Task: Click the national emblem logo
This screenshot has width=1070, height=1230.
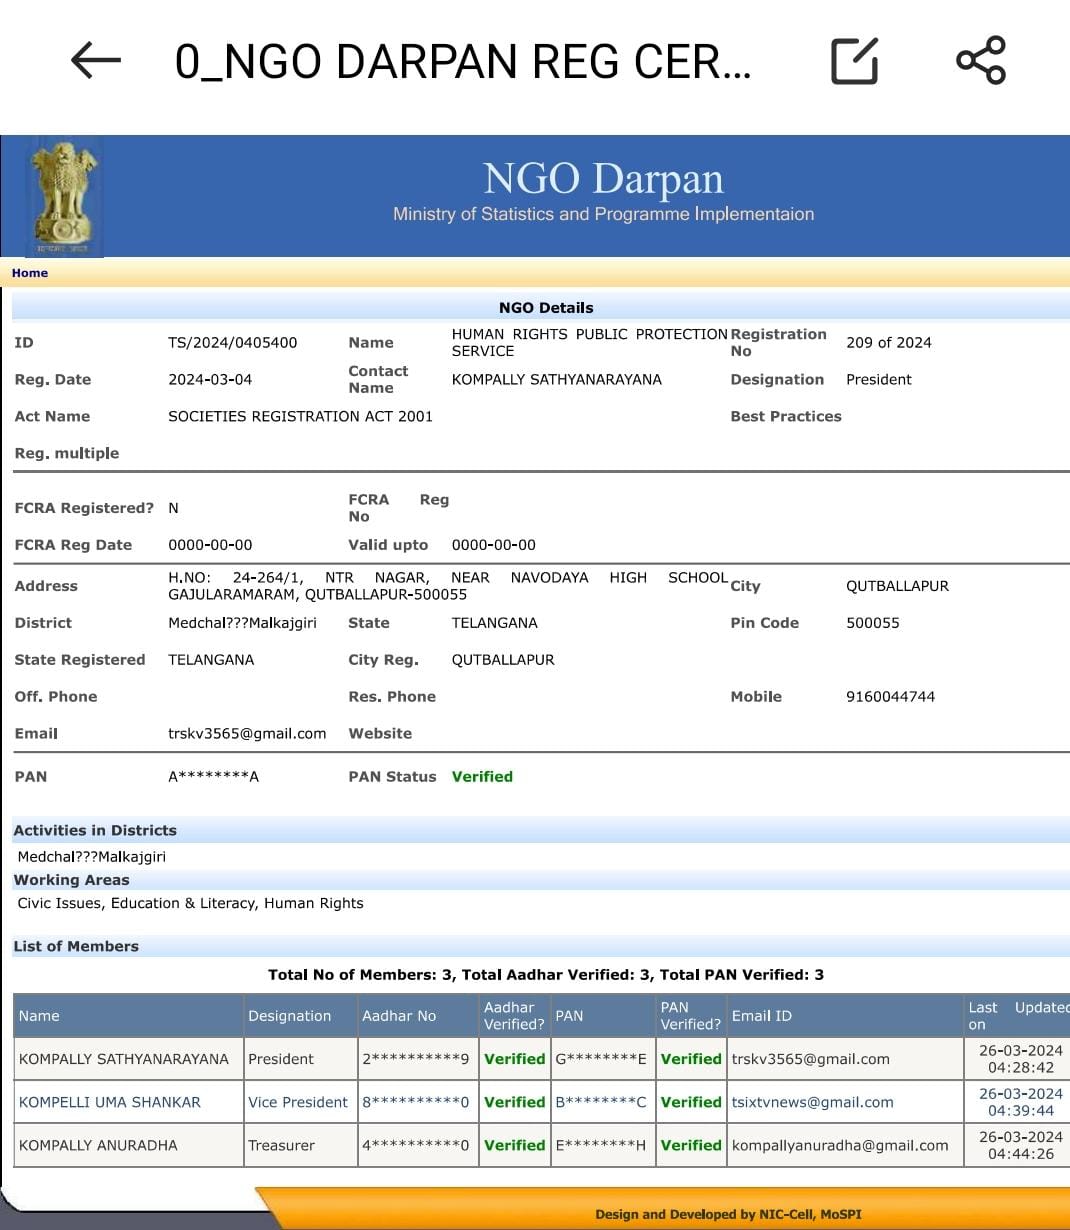Action: point(64,196)
